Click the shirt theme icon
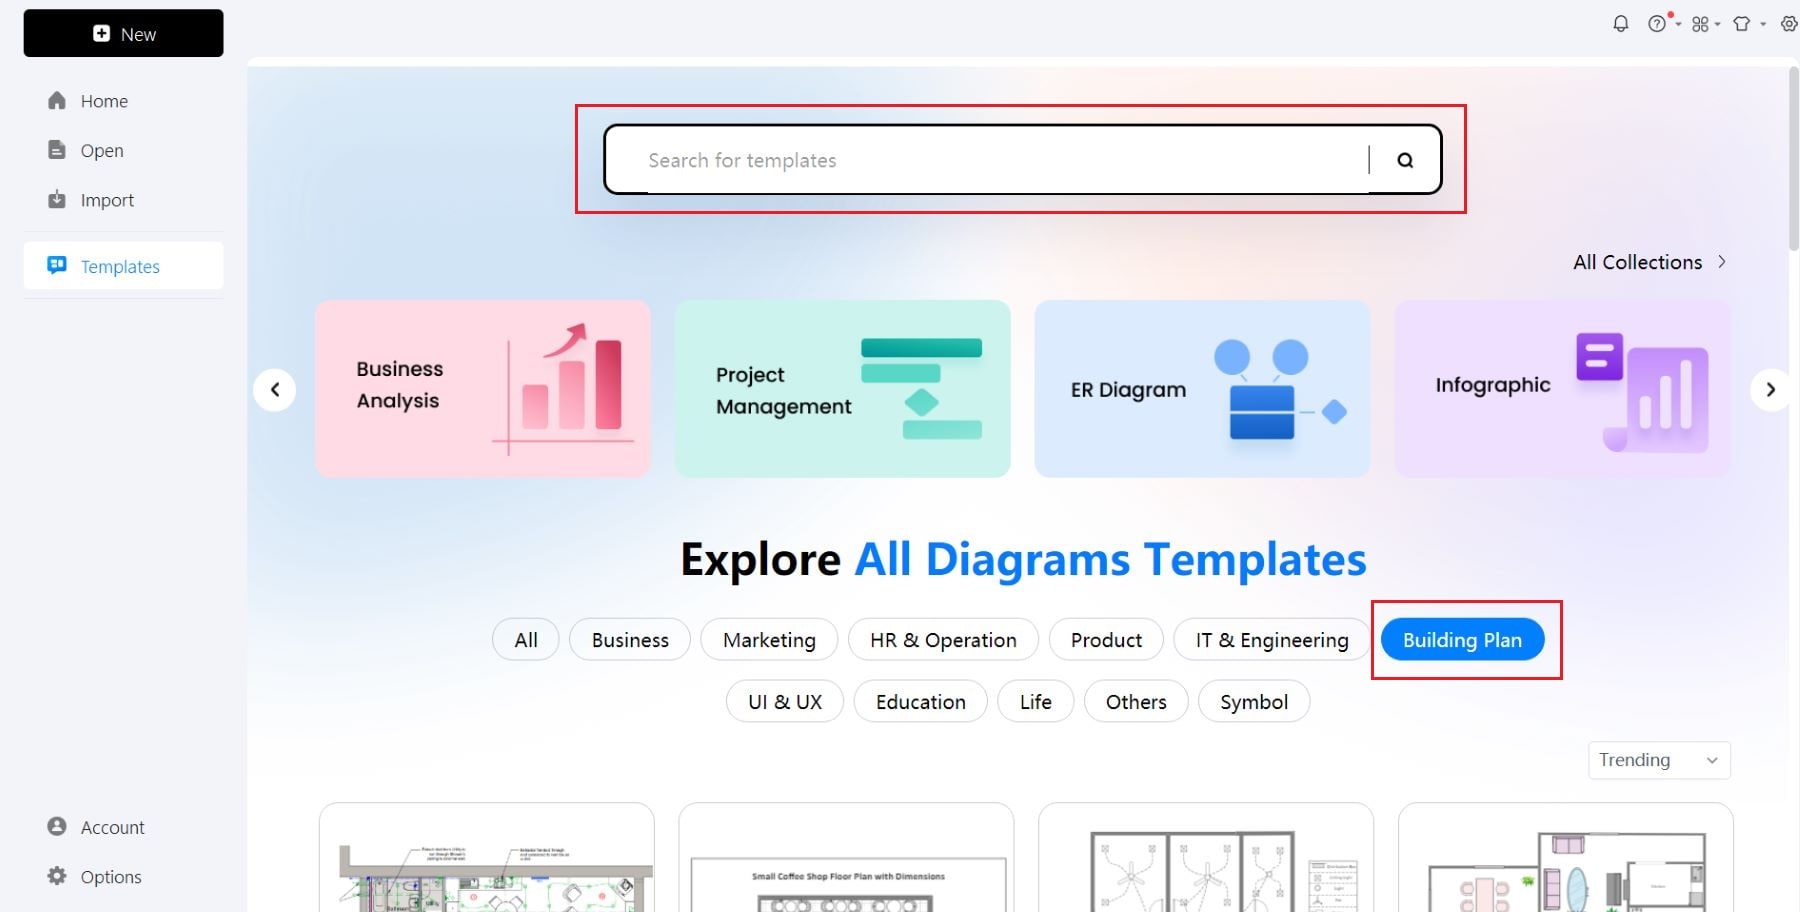This screenshot has width=1800, height=912. pyautogui.click(x=1742, y=24)
